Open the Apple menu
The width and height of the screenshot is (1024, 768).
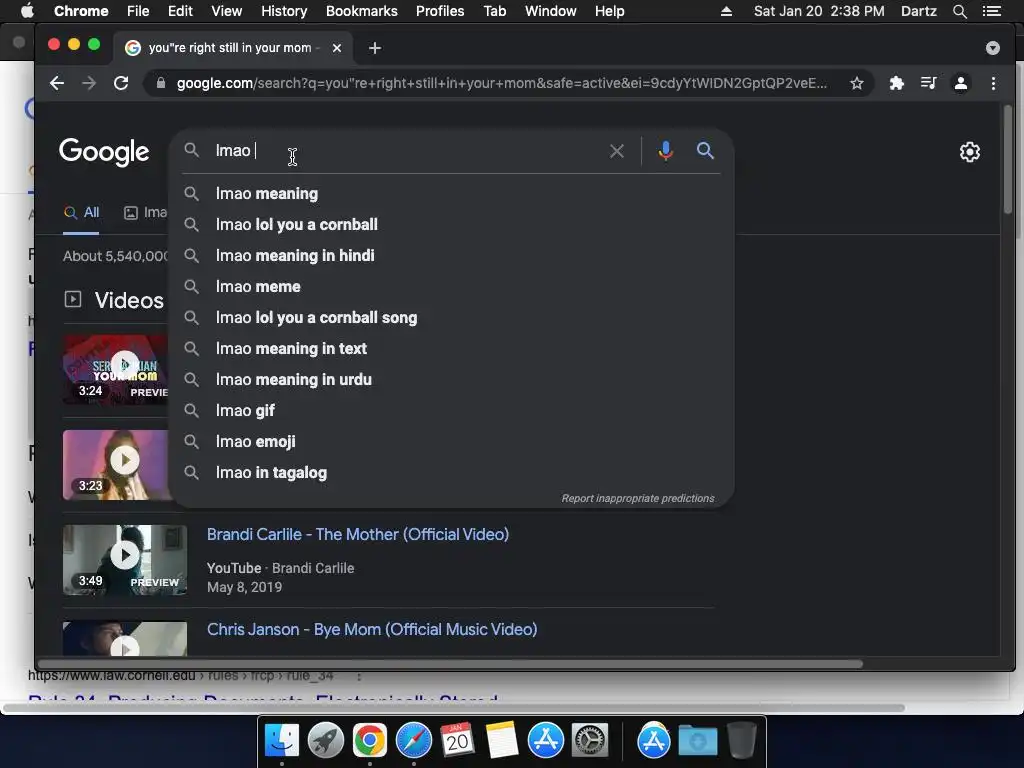(27, 11)
